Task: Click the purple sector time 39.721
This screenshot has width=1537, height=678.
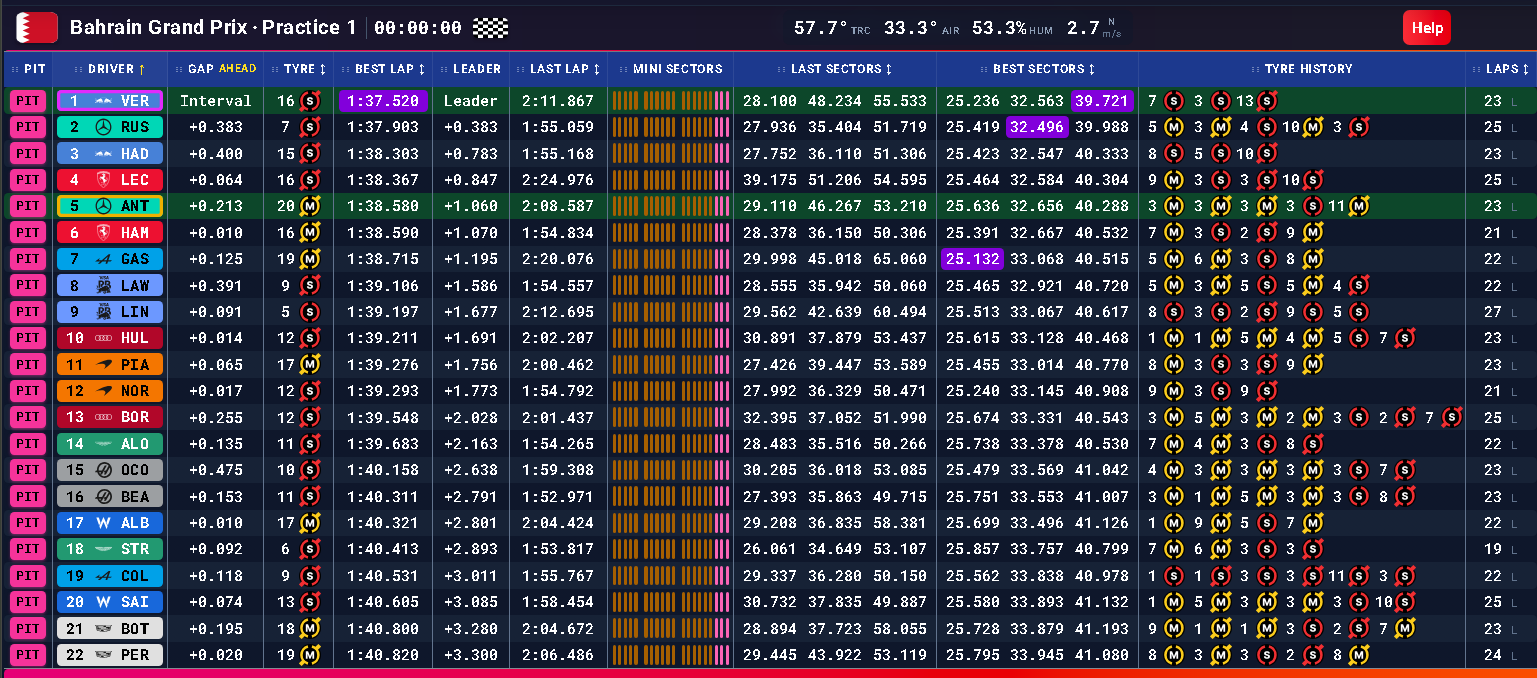Action: pos(1101,101)
